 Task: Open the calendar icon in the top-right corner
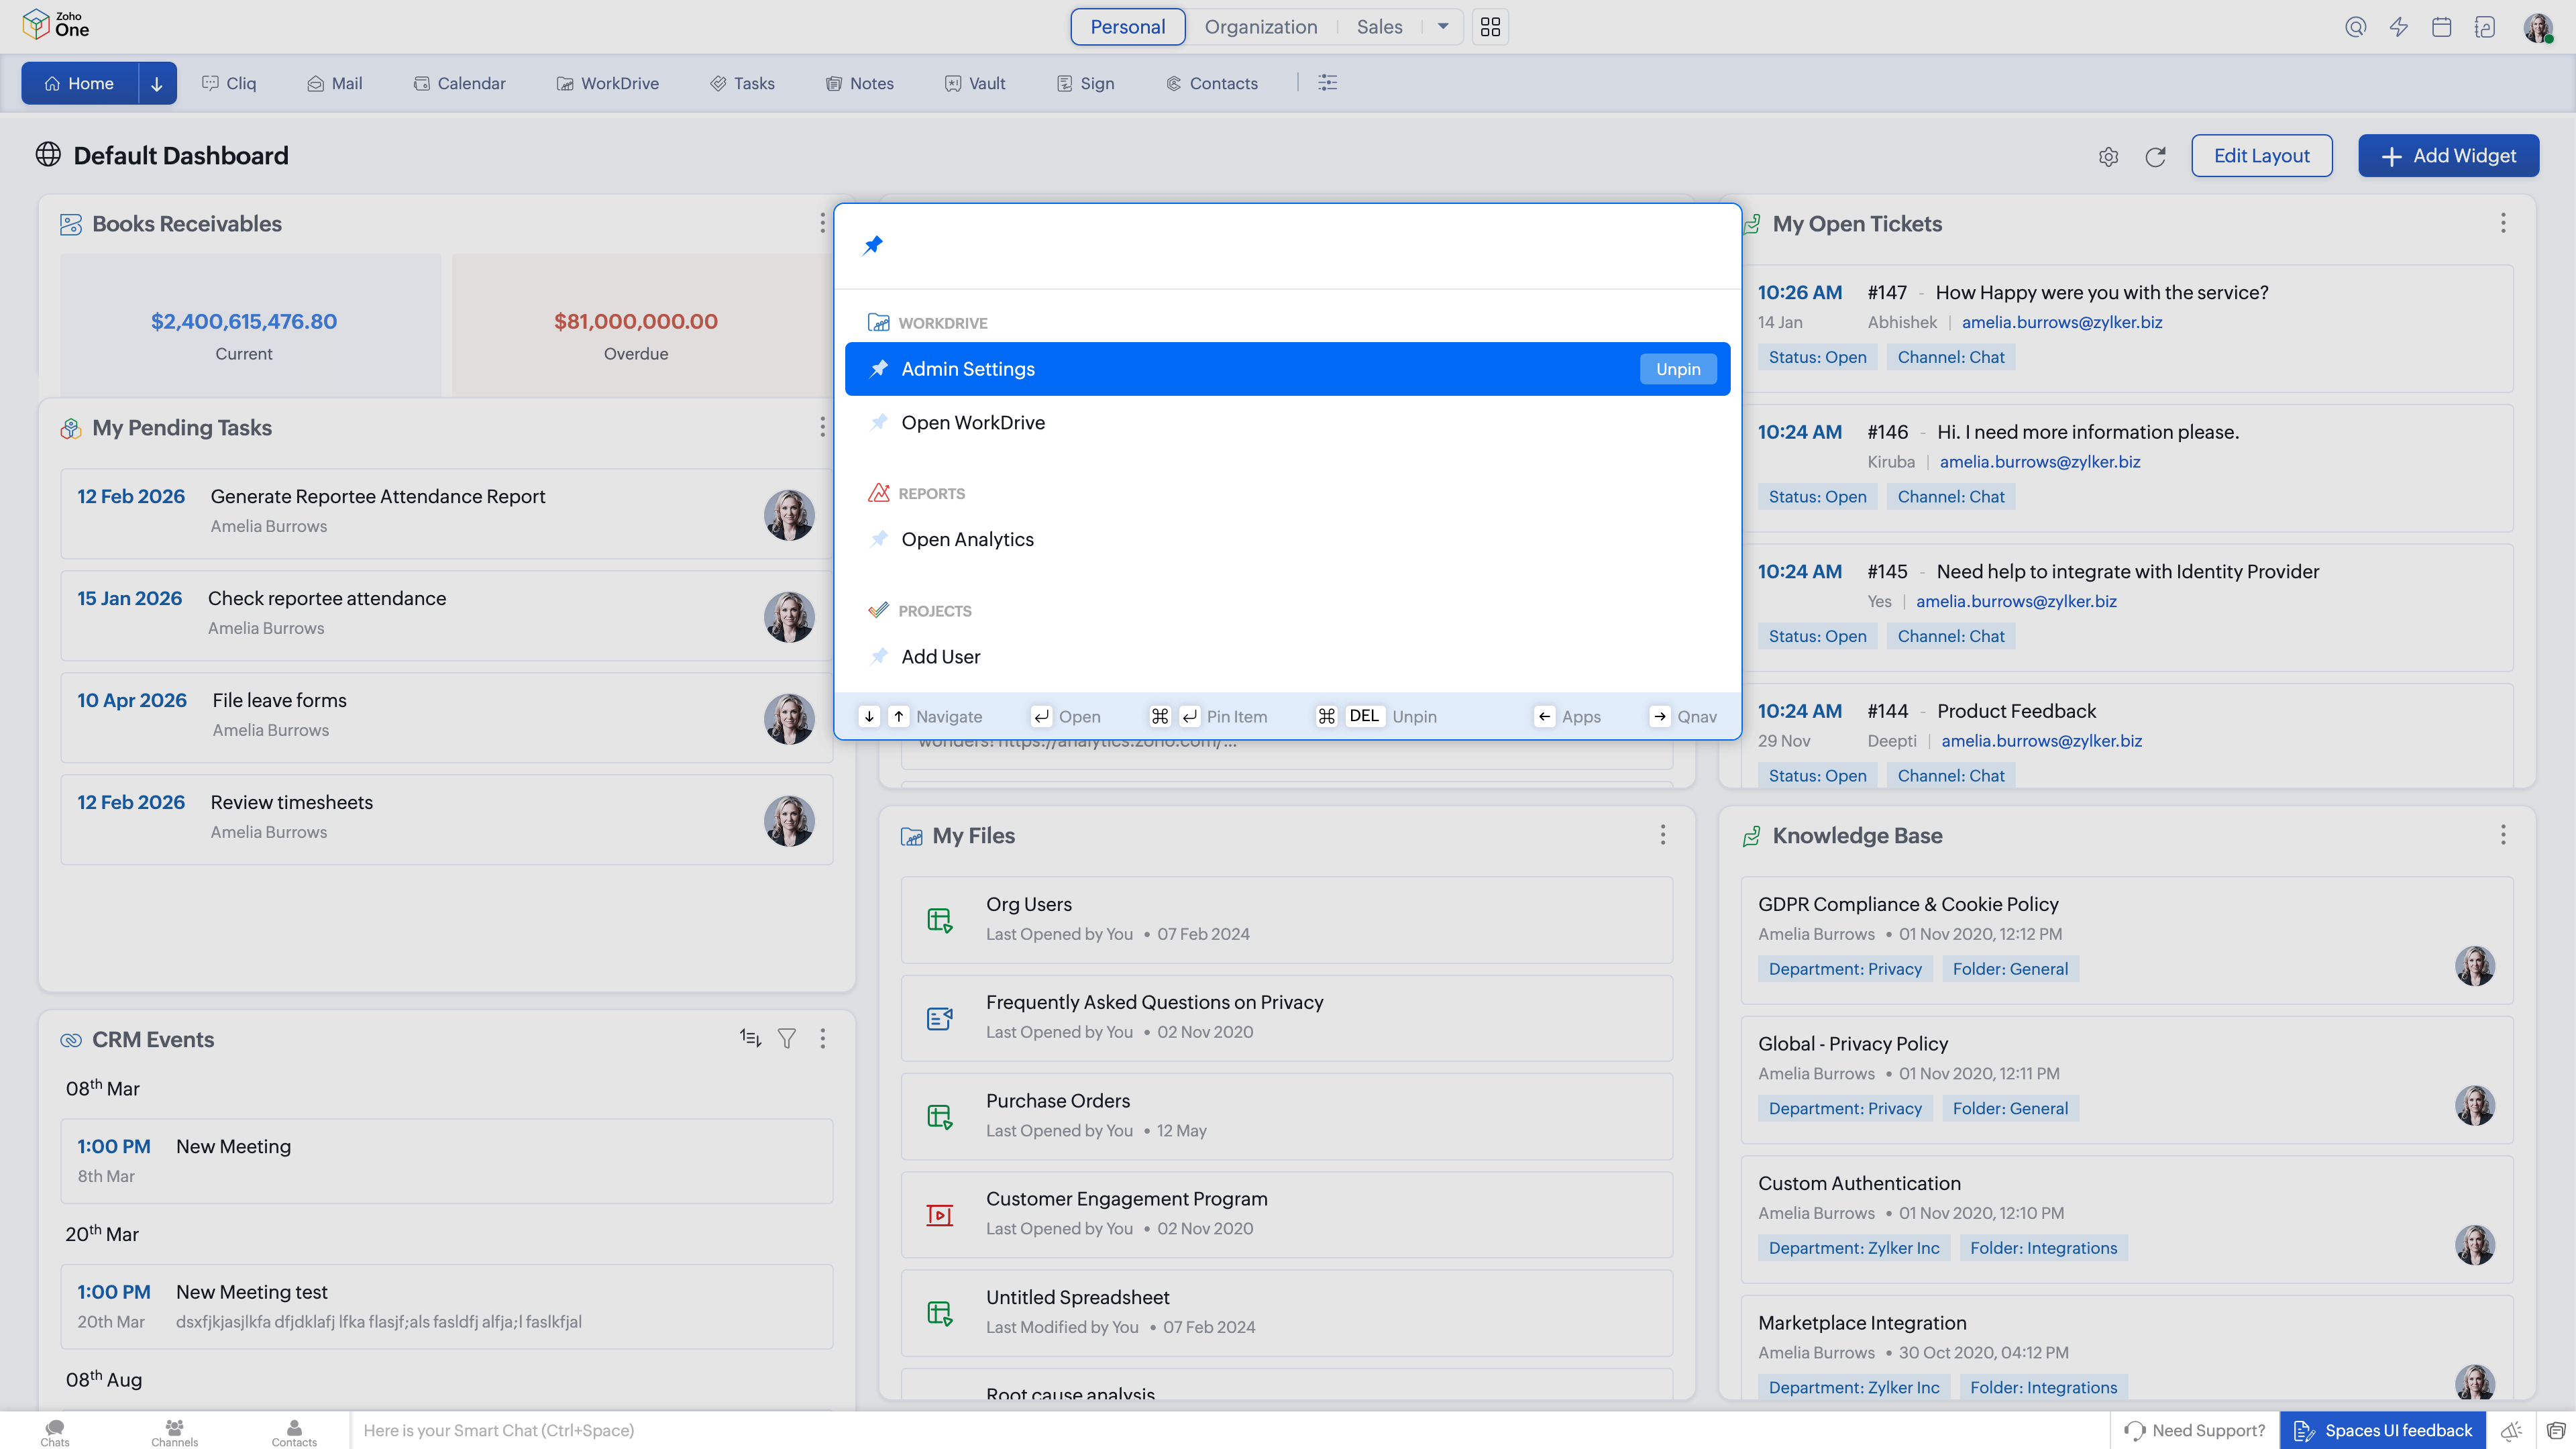[x=2442, y=27]
